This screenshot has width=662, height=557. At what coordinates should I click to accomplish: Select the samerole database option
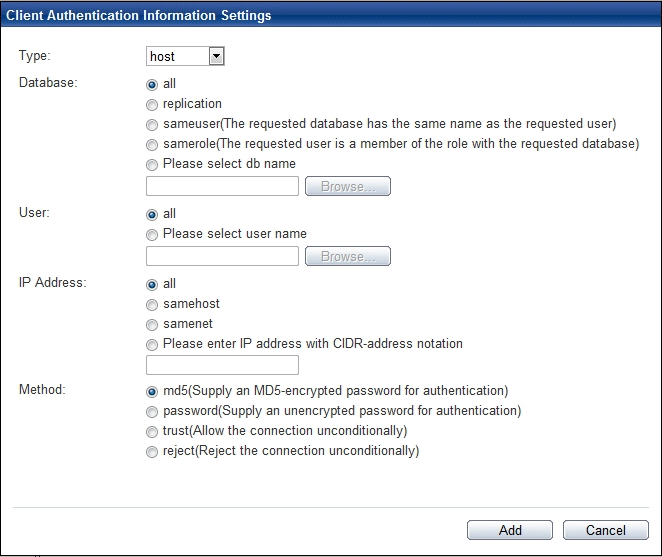152,145
